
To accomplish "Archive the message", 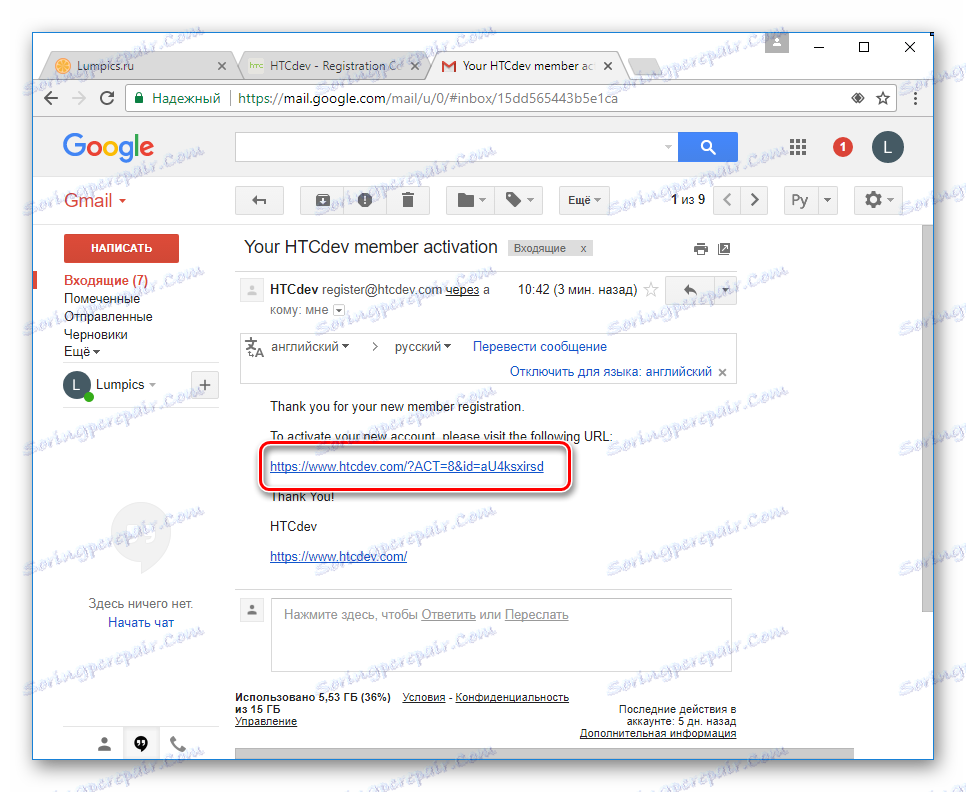I will click(x=322, y=200).
